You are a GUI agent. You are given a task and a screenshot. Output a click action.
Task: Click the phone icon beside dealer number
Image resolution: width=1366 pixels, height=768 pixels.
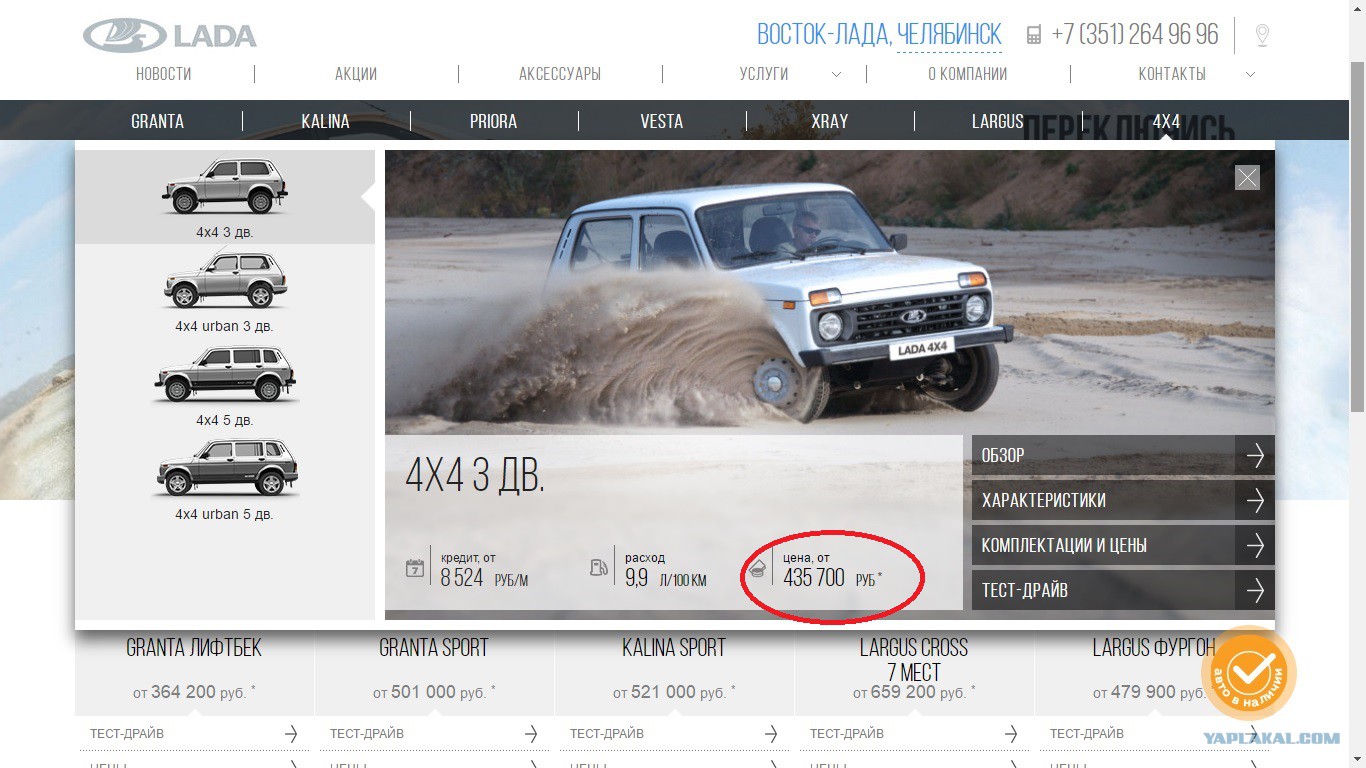pyautogui.click(x=1034, y=35)
